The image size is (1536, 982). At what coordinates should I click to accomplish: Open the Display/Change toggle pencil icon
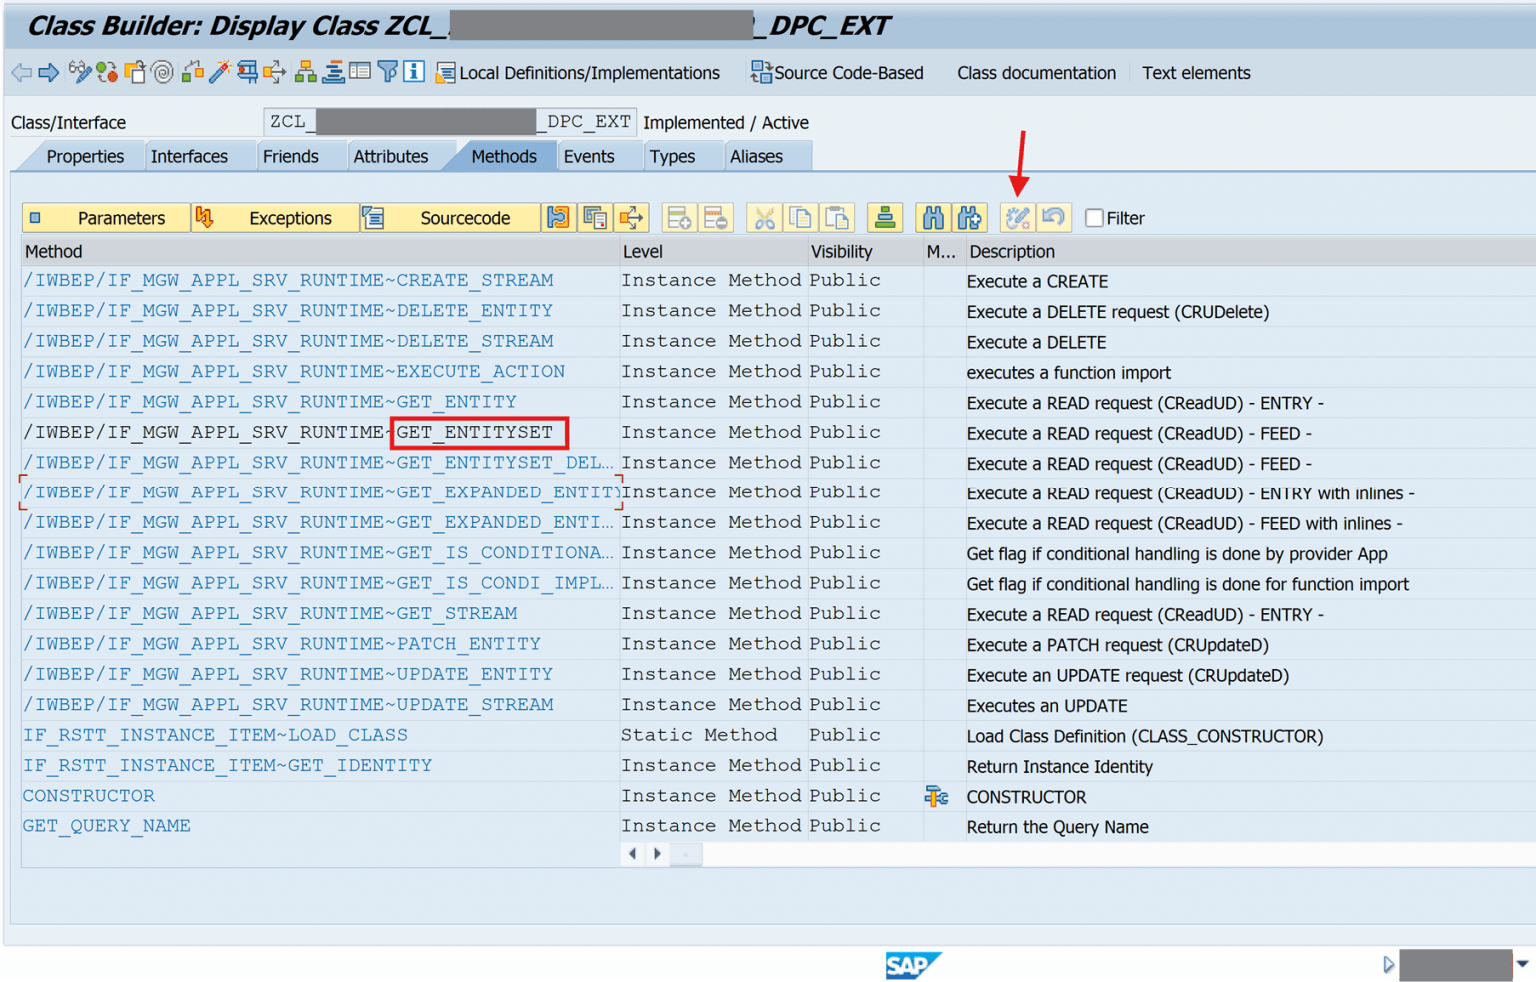pyautogui.click(x=78, y=72)
